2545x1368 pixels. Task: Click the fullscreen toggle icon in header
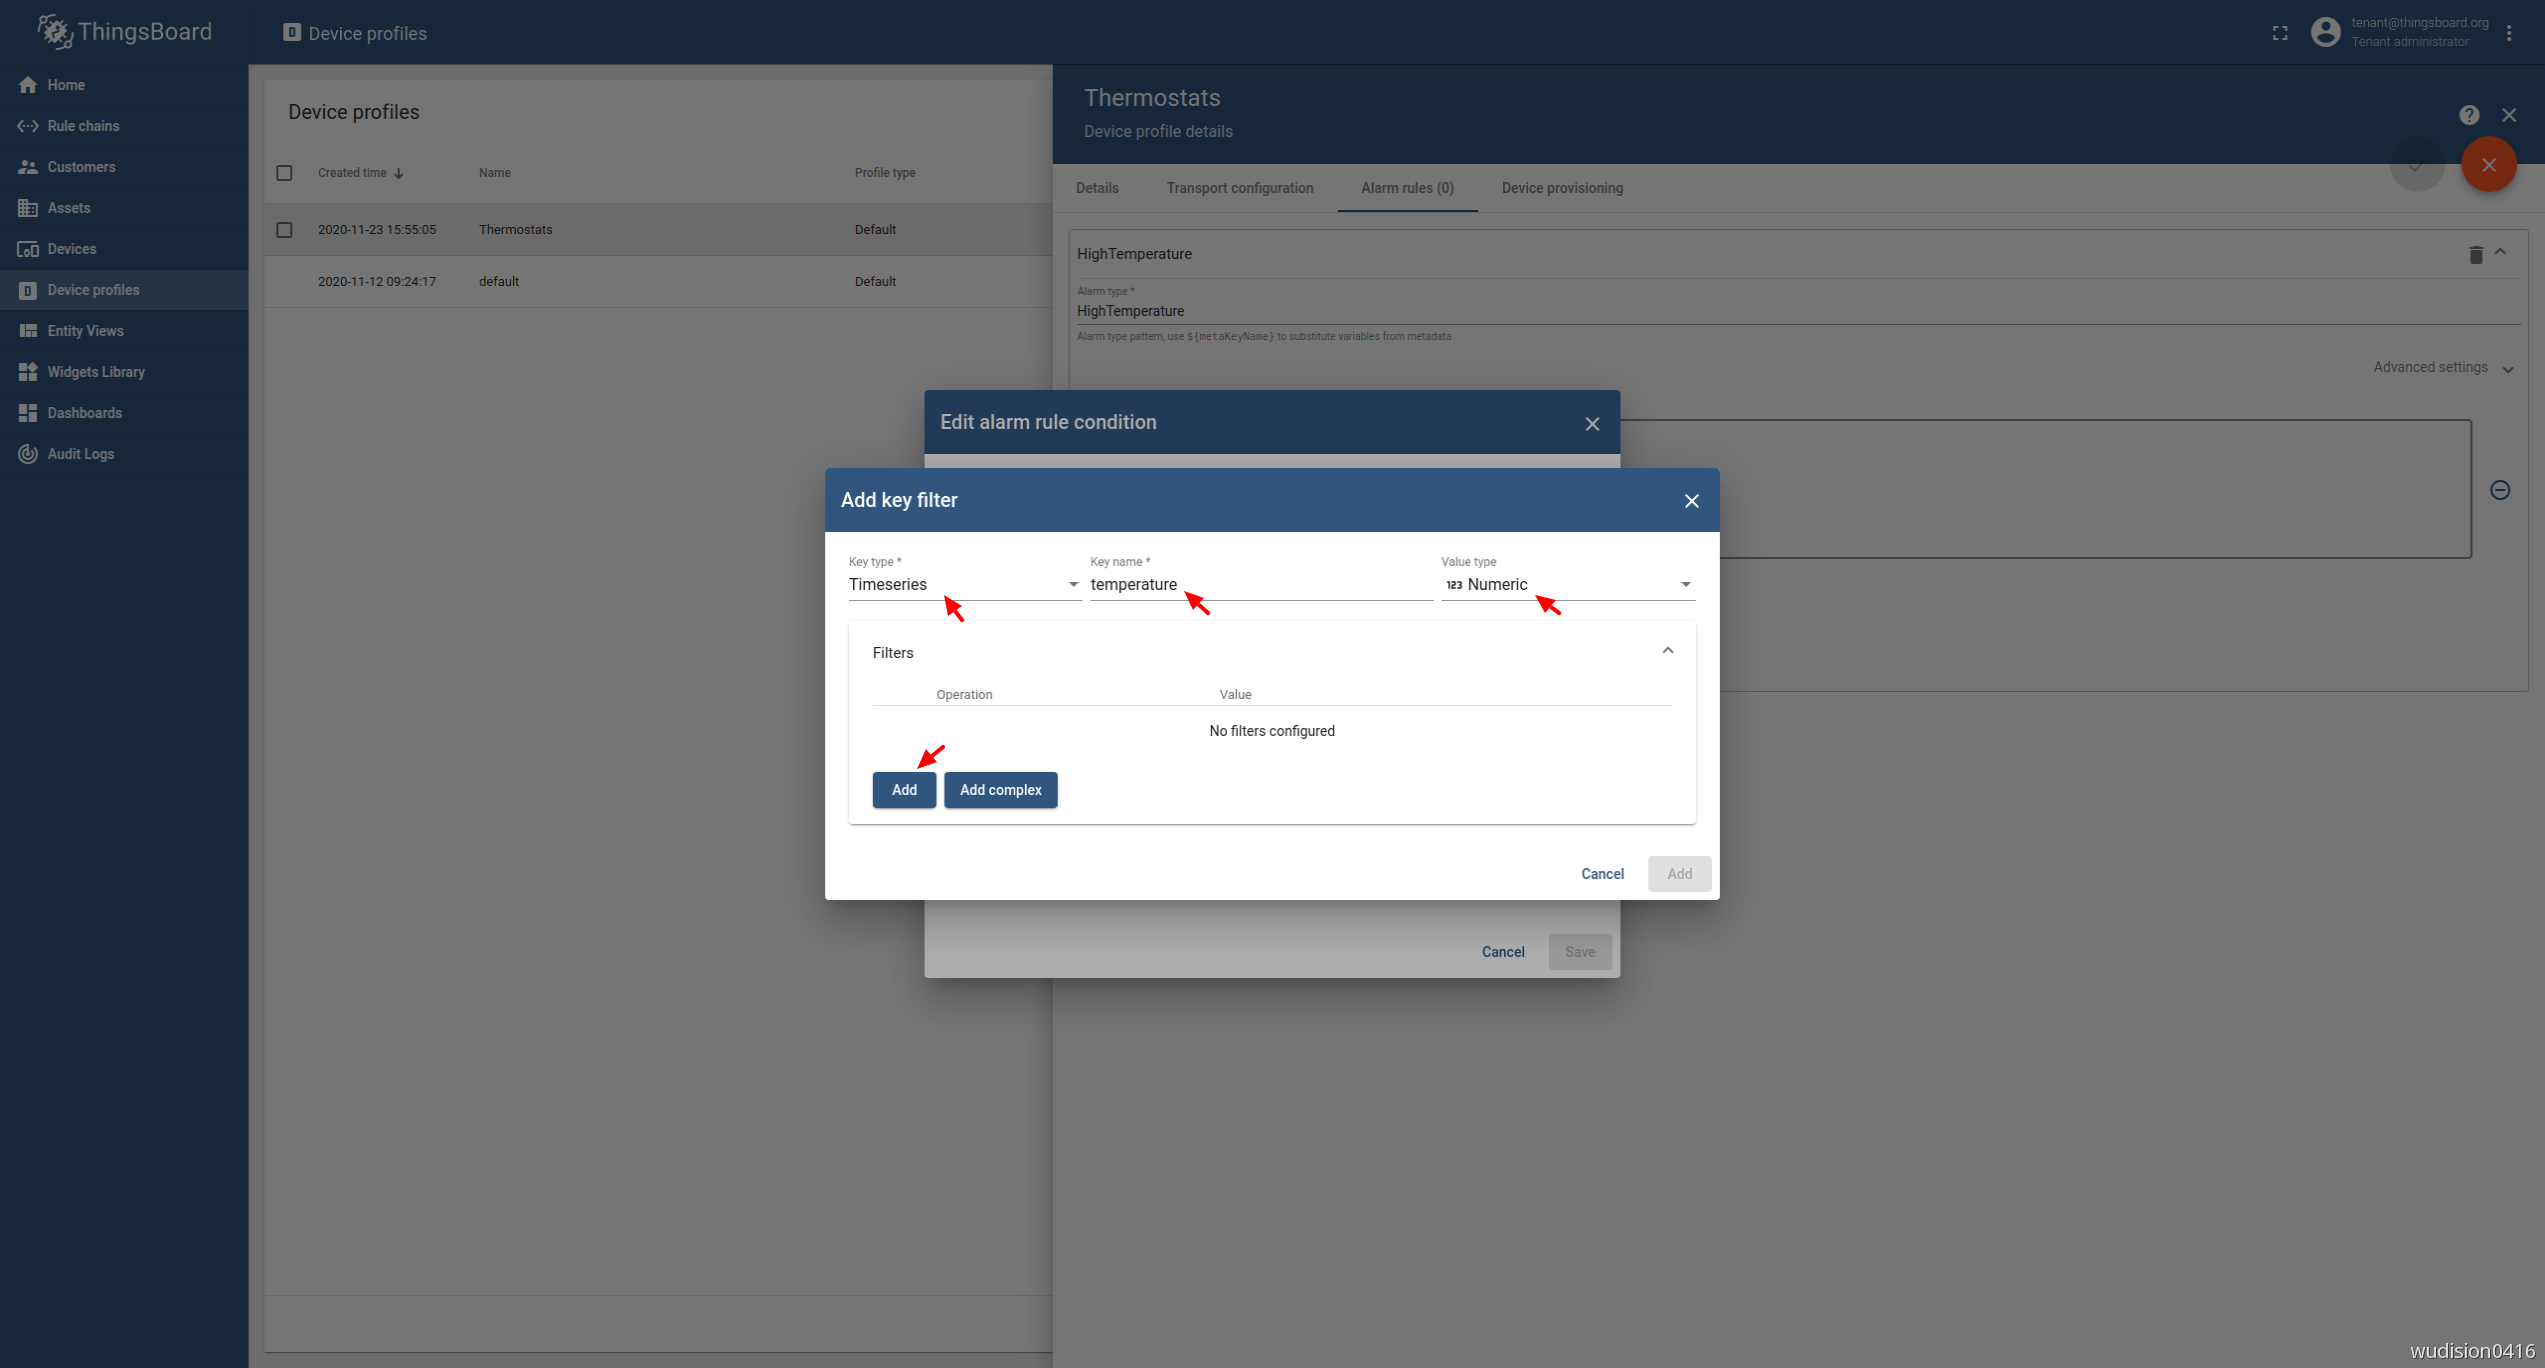2280,33
